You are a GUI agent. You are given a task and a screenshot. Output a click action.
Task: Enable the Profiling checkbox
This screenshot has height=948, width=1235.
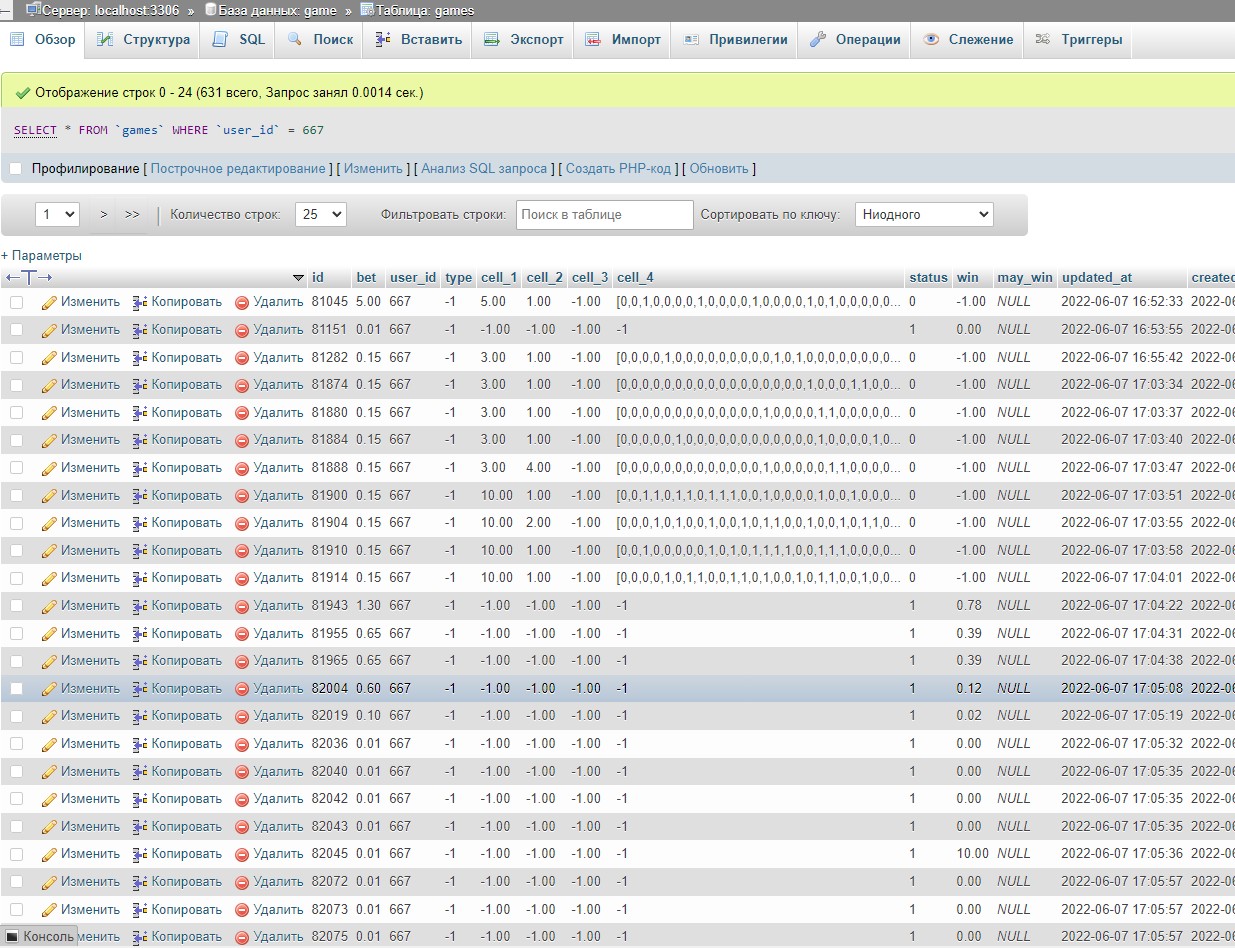click(x=16, y=168)
